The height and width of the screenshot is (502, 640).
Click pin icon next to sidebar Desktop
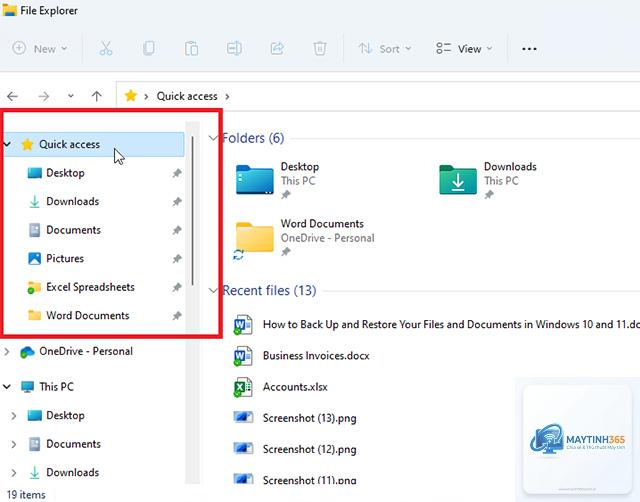177,173
